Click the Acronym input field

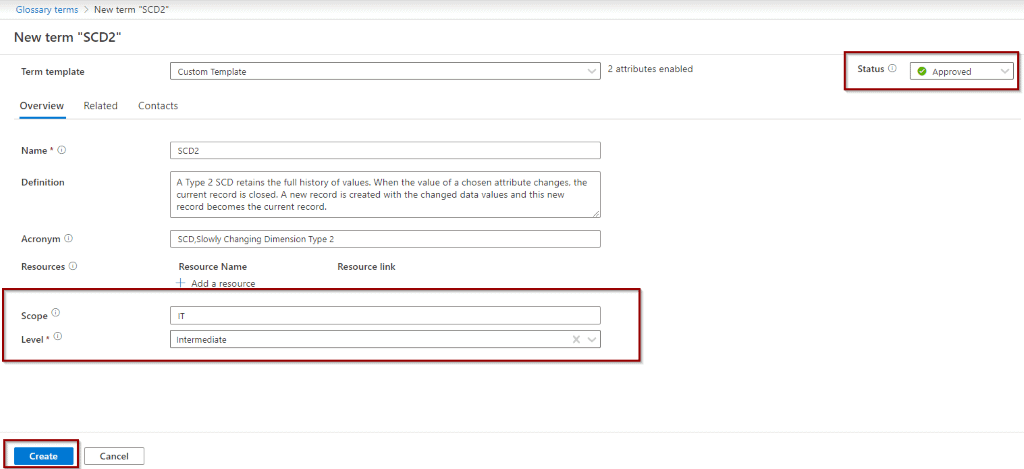coord(385,239)
